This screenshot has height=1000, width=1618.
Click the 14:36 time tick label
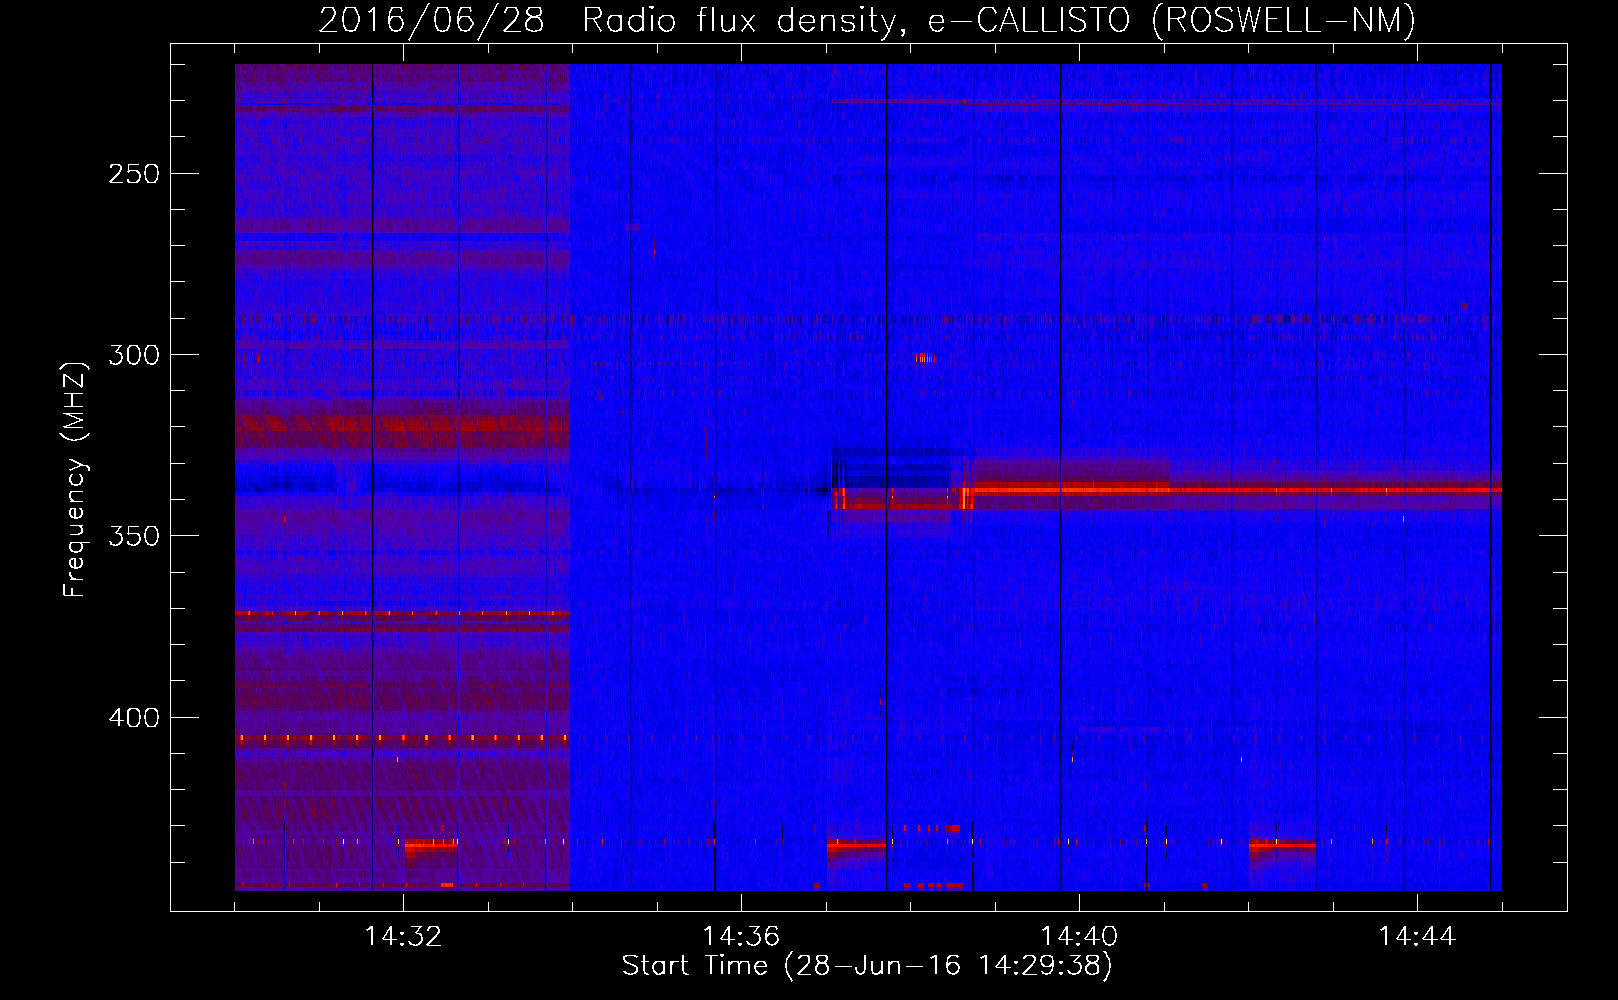(741, 937)
